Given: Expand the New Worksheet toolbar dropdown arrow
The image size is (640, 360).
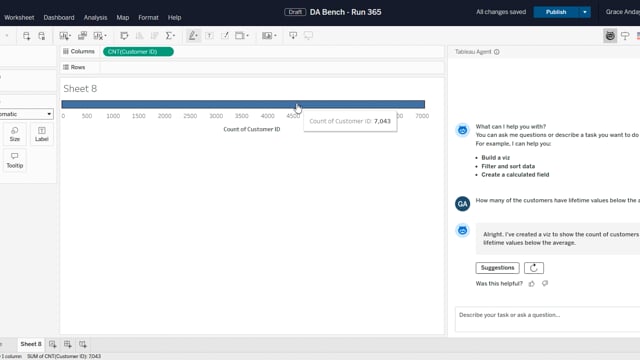Looking at the screenshot, I should [x=70, y=36].
